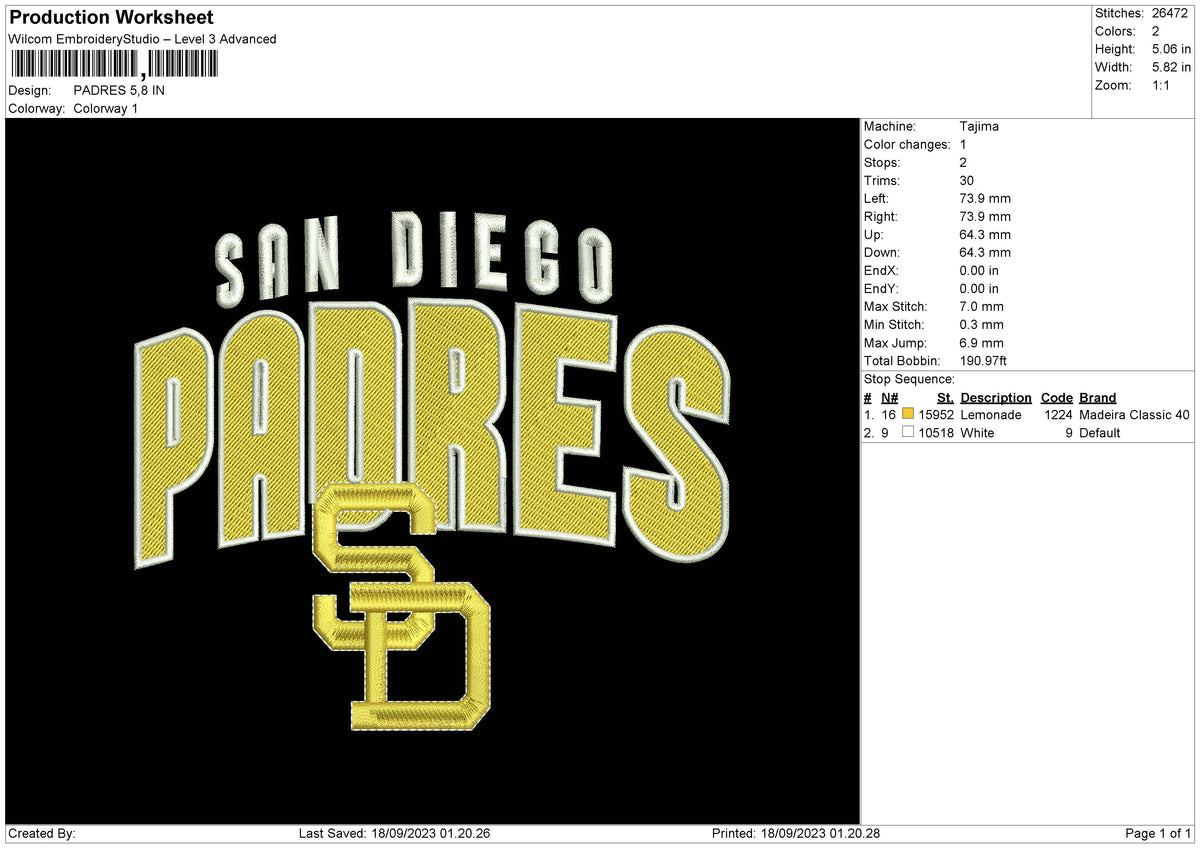Click the Colors value 2

click(1156, 31)
